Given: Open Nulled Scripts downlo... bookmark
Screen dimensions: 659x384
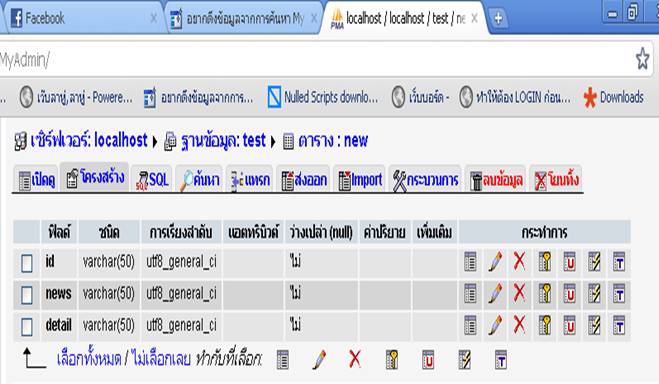Looking at the screenshot, I should pyautogui.click(x=323, y=97).
